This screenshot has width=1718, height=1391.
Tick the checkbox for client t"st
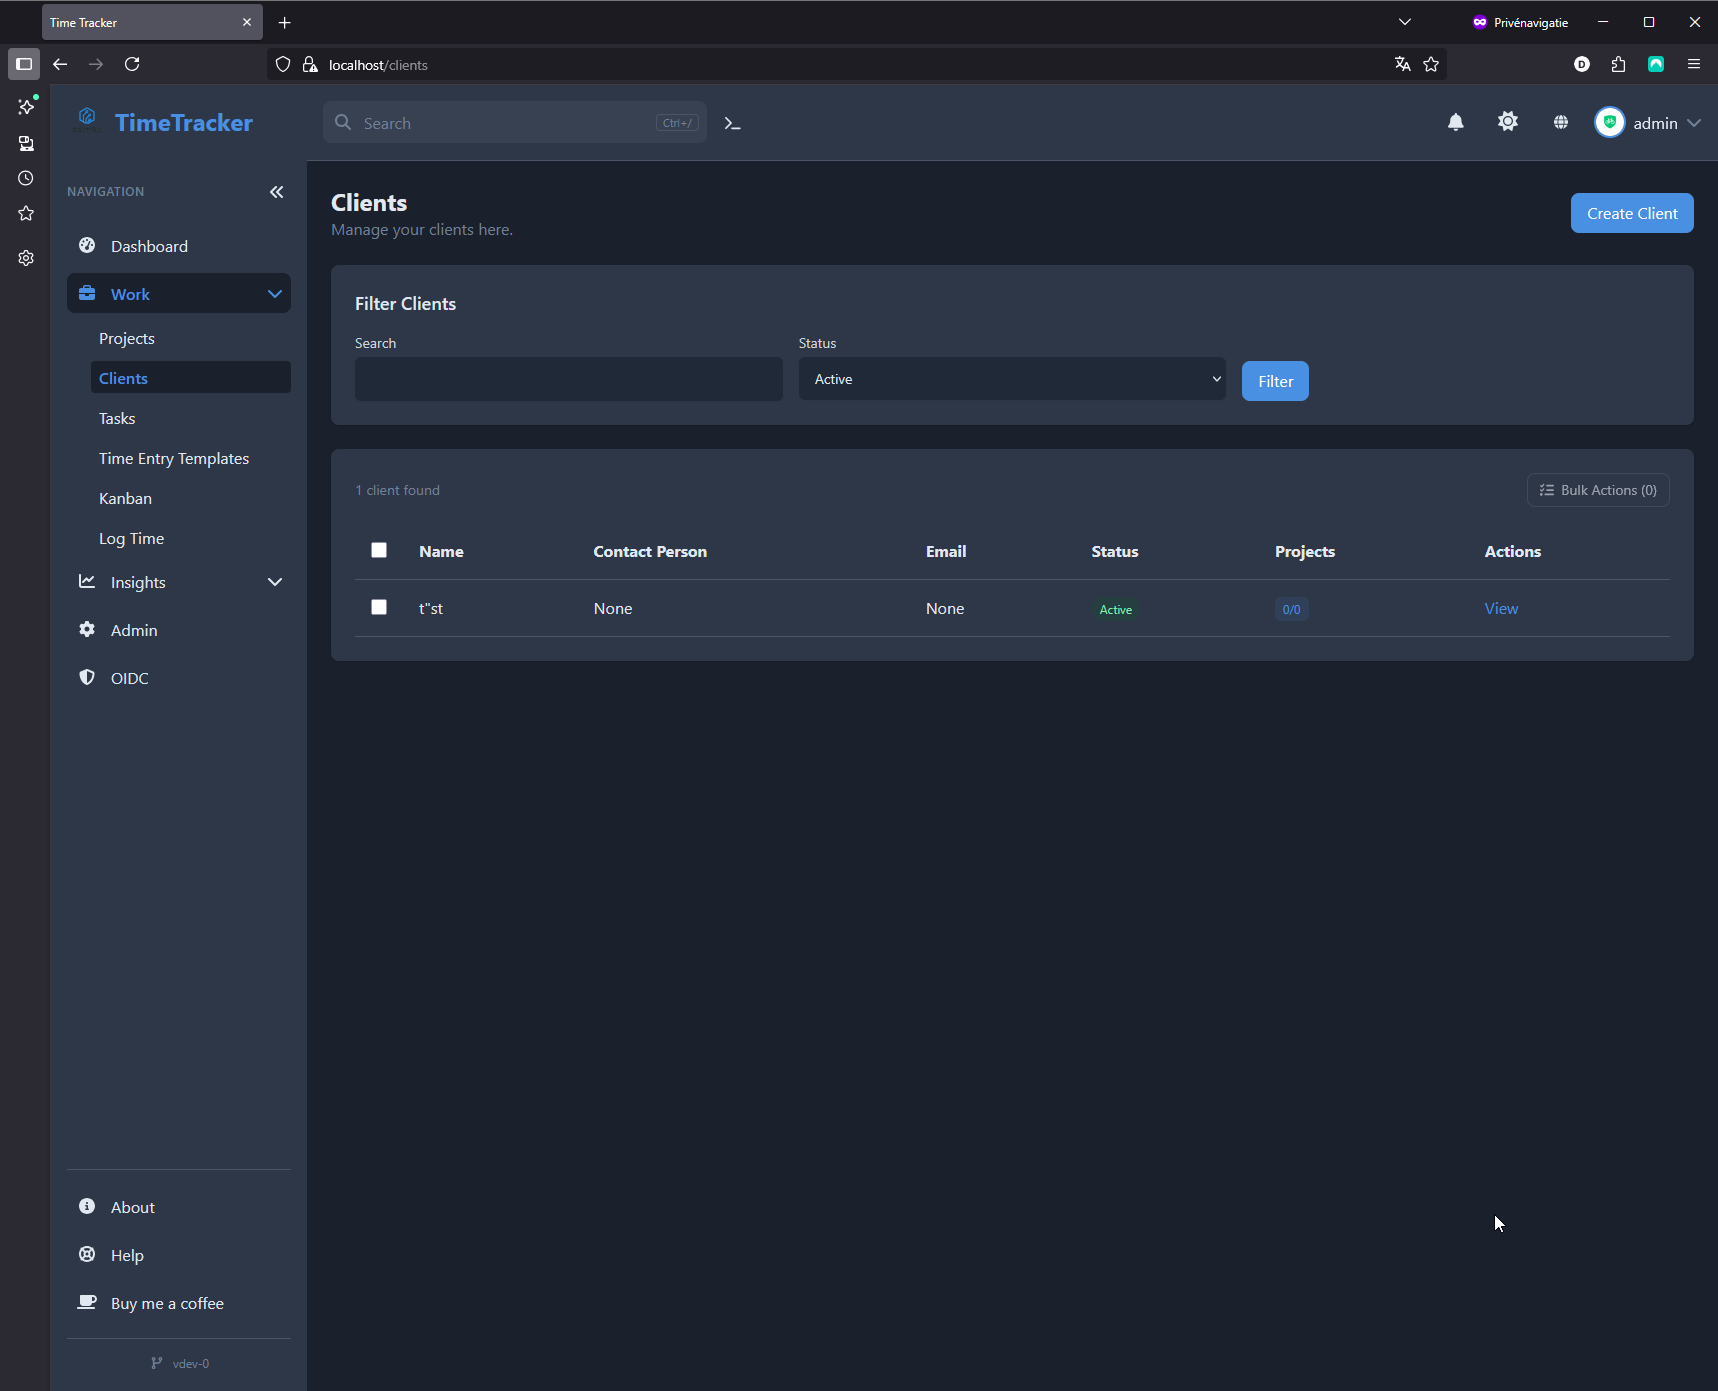tap(379, 607)
